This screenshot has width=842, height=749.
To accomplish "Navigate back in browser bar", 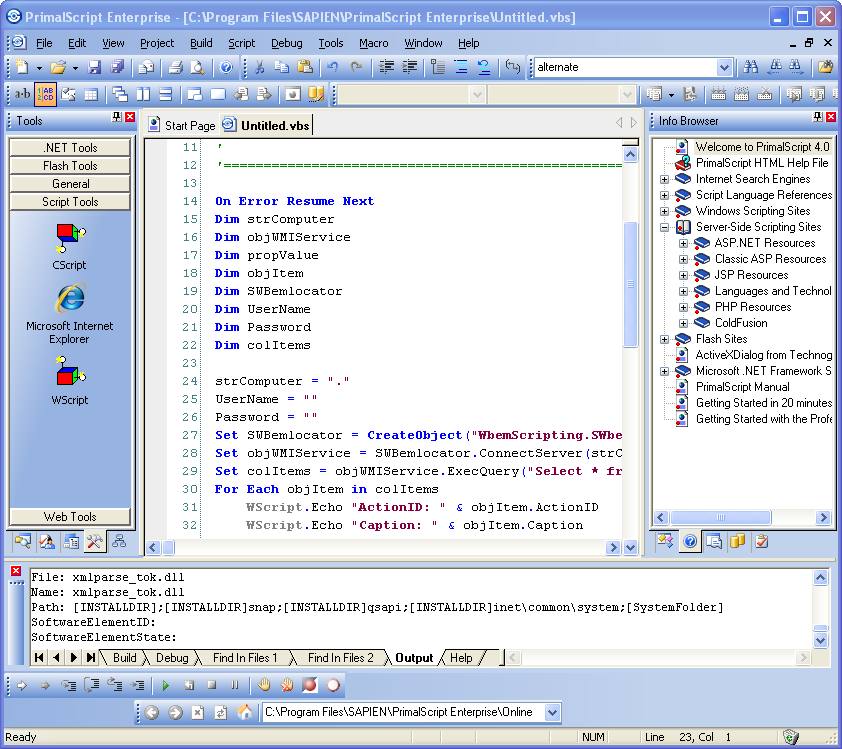I will [x=152, y=712].
